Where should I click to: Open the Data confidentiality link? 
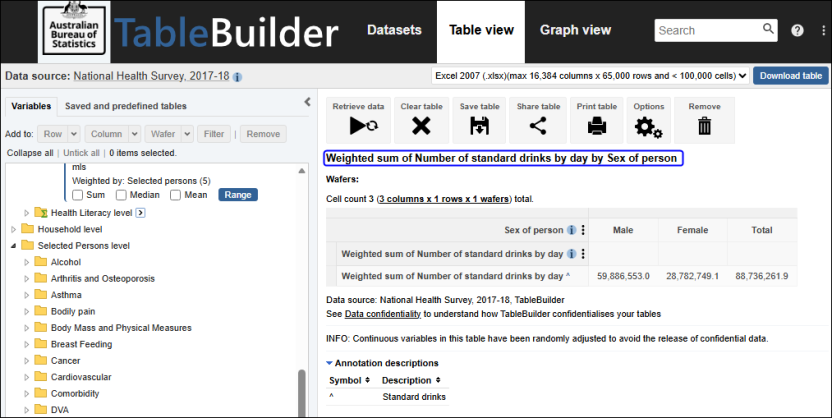(383, 314)
